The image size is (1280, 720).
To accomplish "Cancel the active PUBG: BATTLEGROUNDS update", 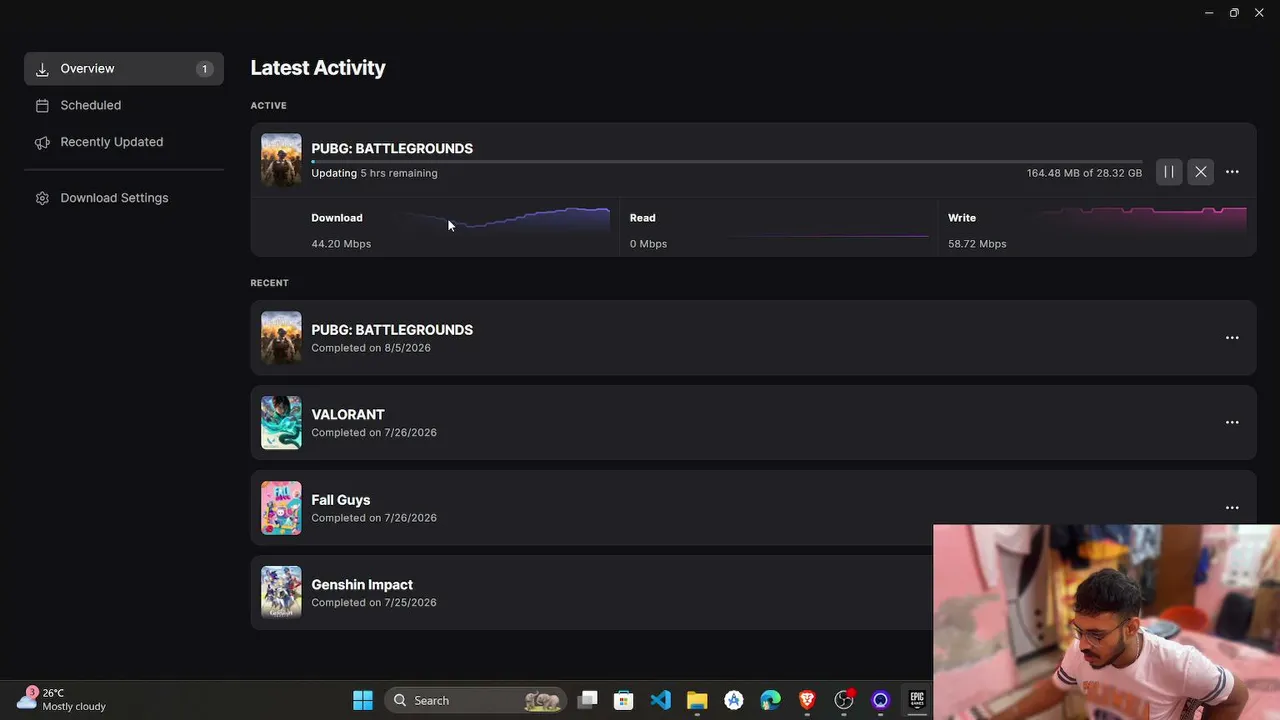I will pyautogui.click(x=1201, y=172).
